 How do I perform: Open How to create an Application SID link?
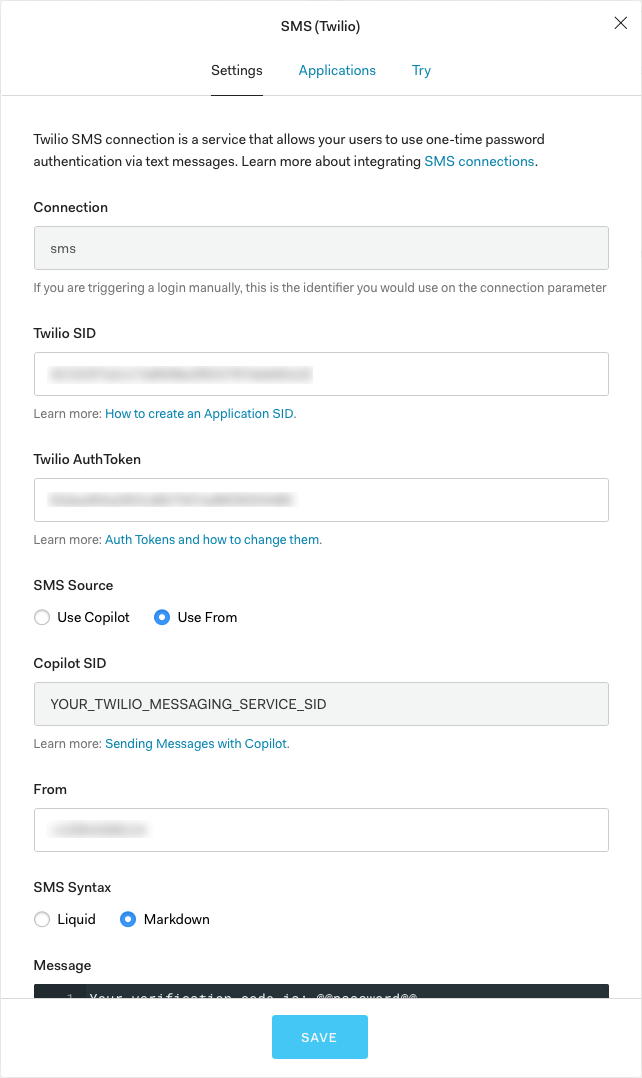[x=199, y=414]
